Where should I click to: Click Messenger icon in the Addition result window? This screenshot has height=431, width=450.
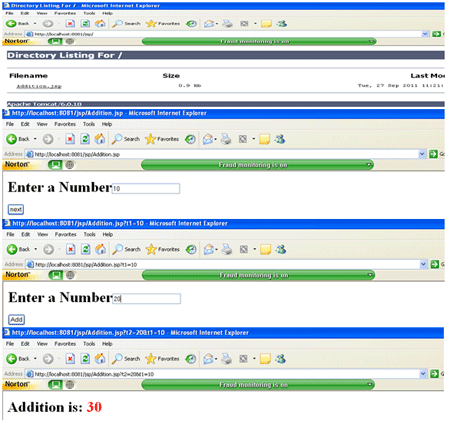pos(281,359)
